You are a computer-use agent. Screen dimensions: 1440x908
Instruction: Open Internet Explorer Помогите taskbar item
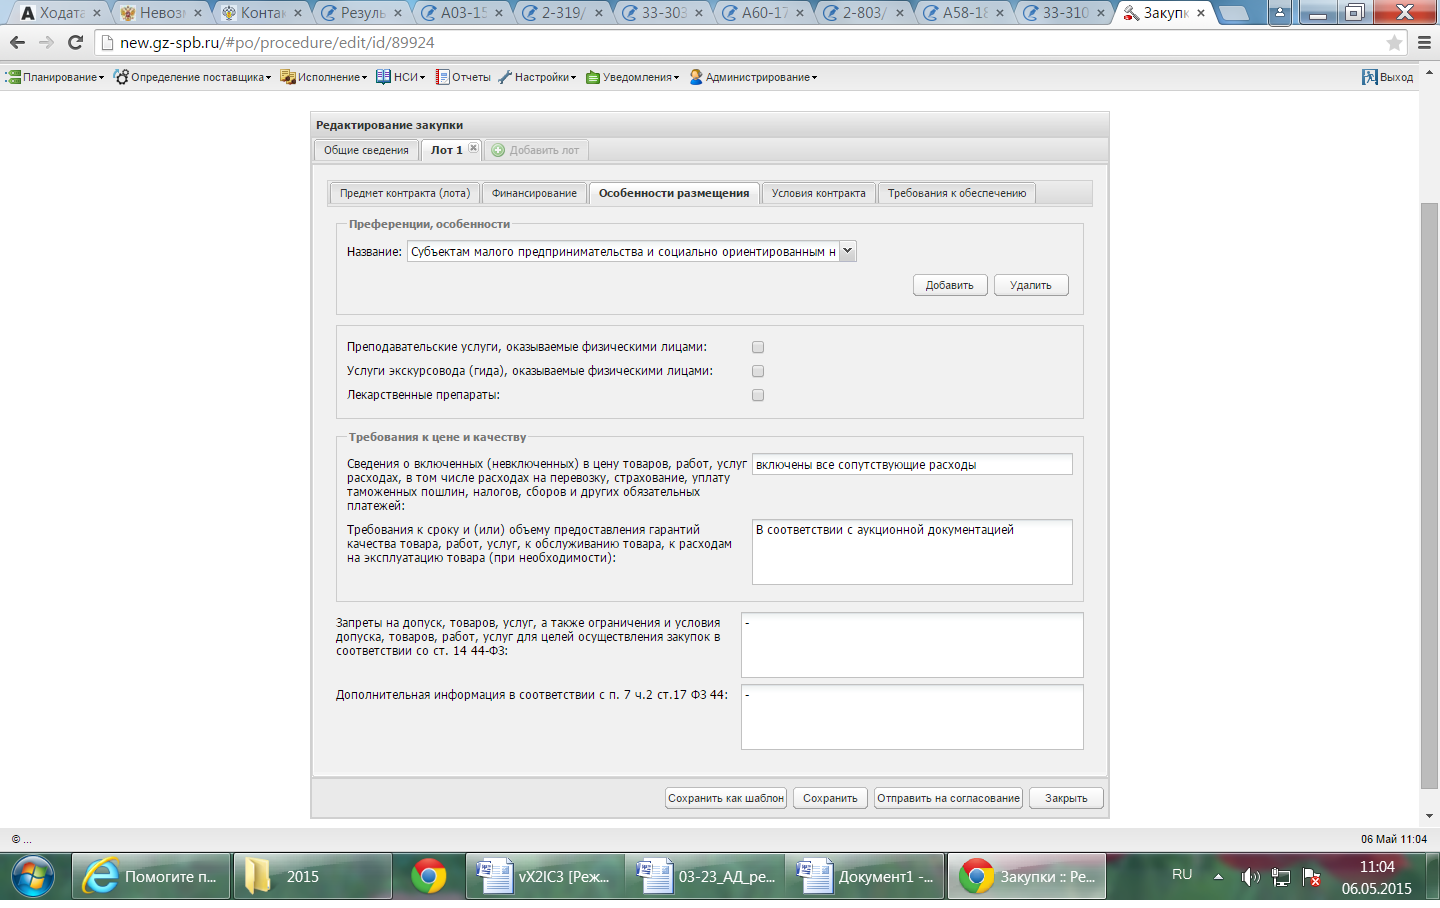pos(151,877)
